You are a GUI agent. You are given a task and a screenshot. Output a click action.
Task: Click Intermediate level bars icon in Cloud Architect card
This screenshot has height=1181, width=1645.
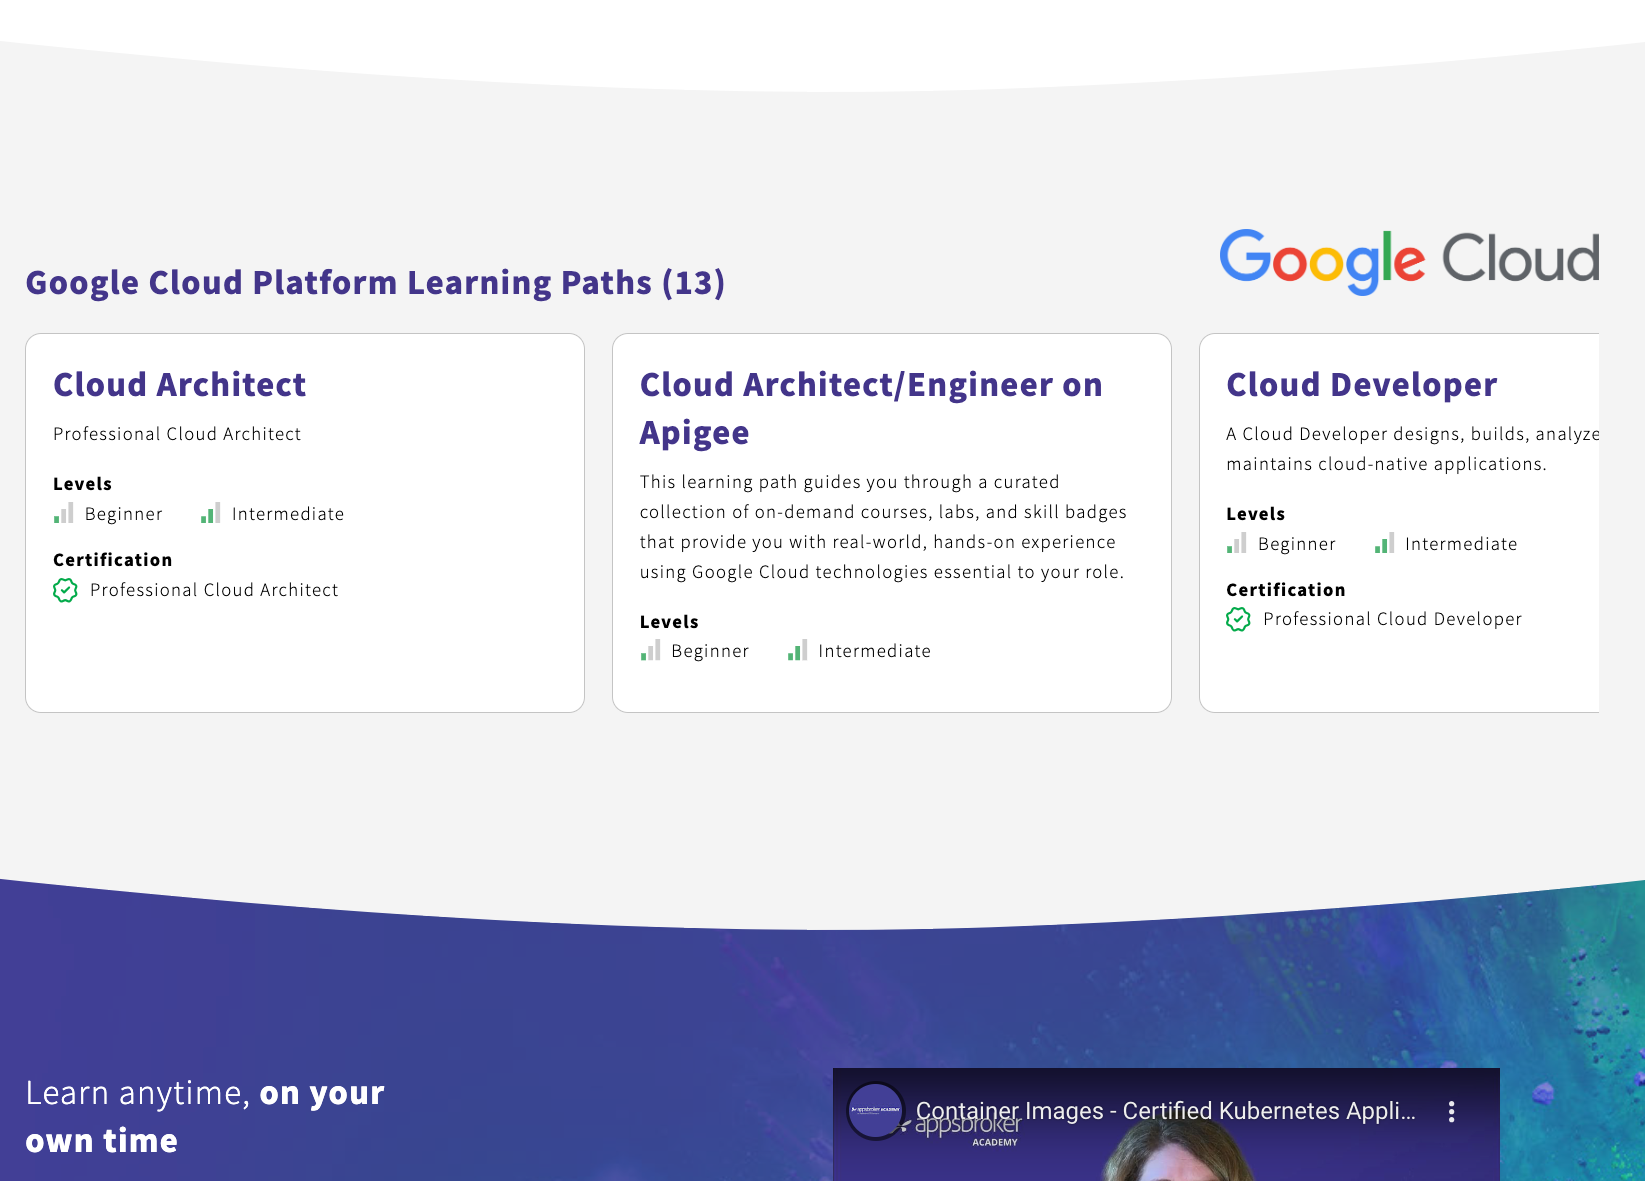210,514
